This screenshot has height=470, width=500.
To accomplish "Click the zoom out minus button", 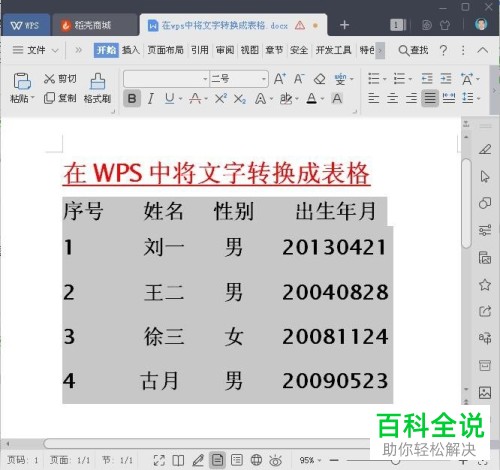I will tap(334, 460).
